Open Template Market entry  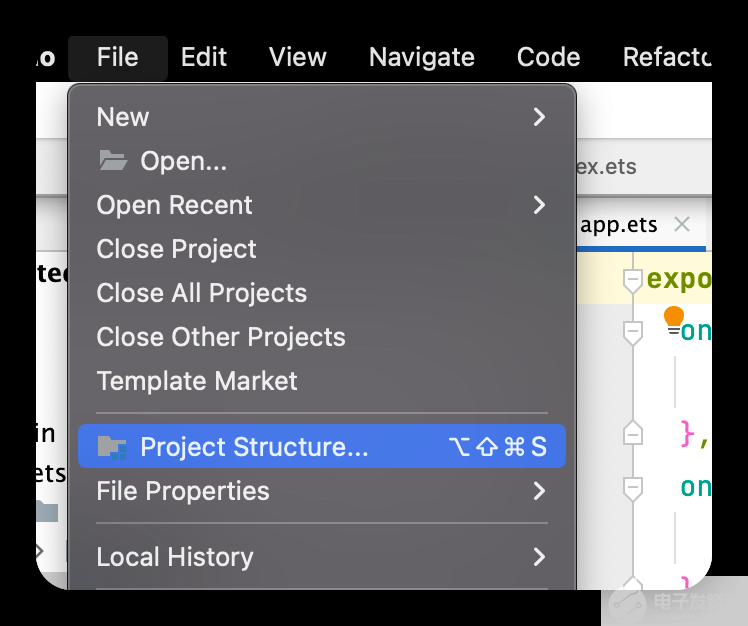tap(197, 381)
